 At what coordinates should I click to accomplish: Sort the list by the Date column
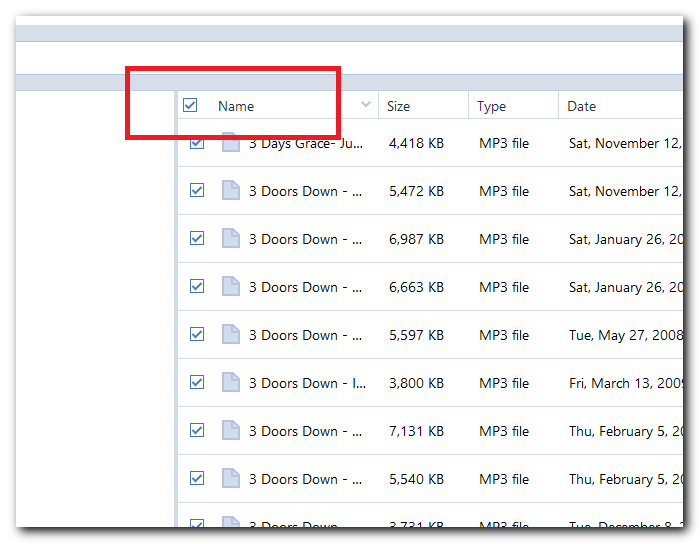click(x=581, y=106)
